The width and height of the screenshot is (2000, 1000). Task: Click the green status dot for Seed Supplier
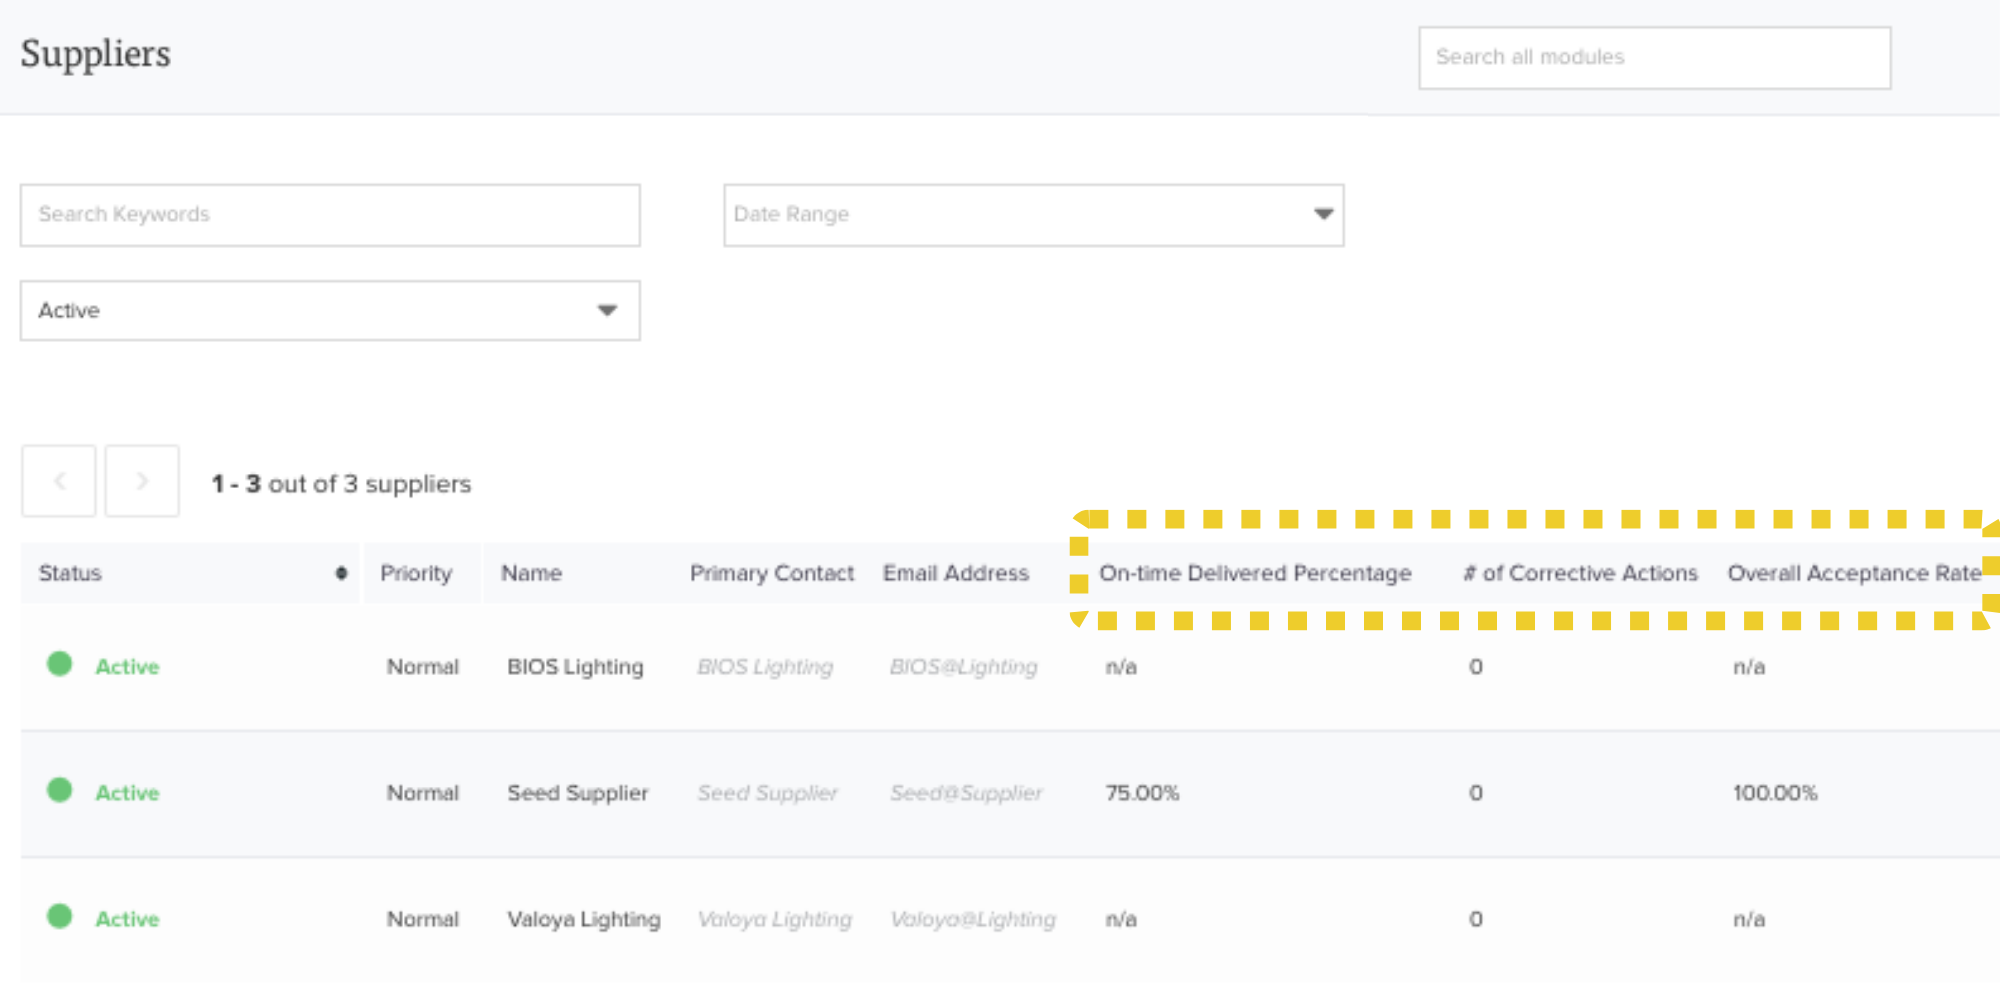pyautogui.click(x=60, y=790)
